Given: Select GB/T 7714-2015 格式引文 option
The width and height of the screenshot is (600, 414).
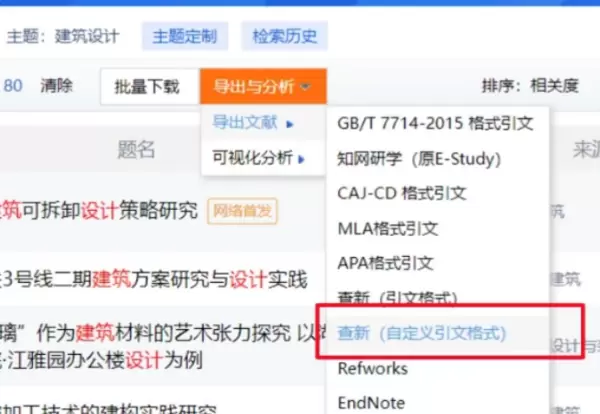Looking at the screenshot, I should pos(436,124).
